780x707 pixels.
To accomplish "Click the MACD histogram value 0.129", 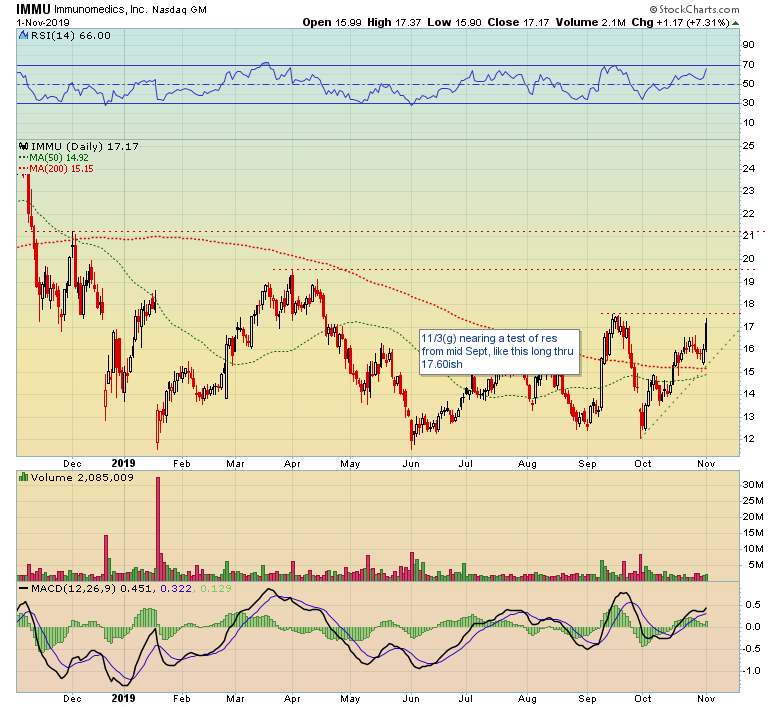I will (x=215, y=589).
